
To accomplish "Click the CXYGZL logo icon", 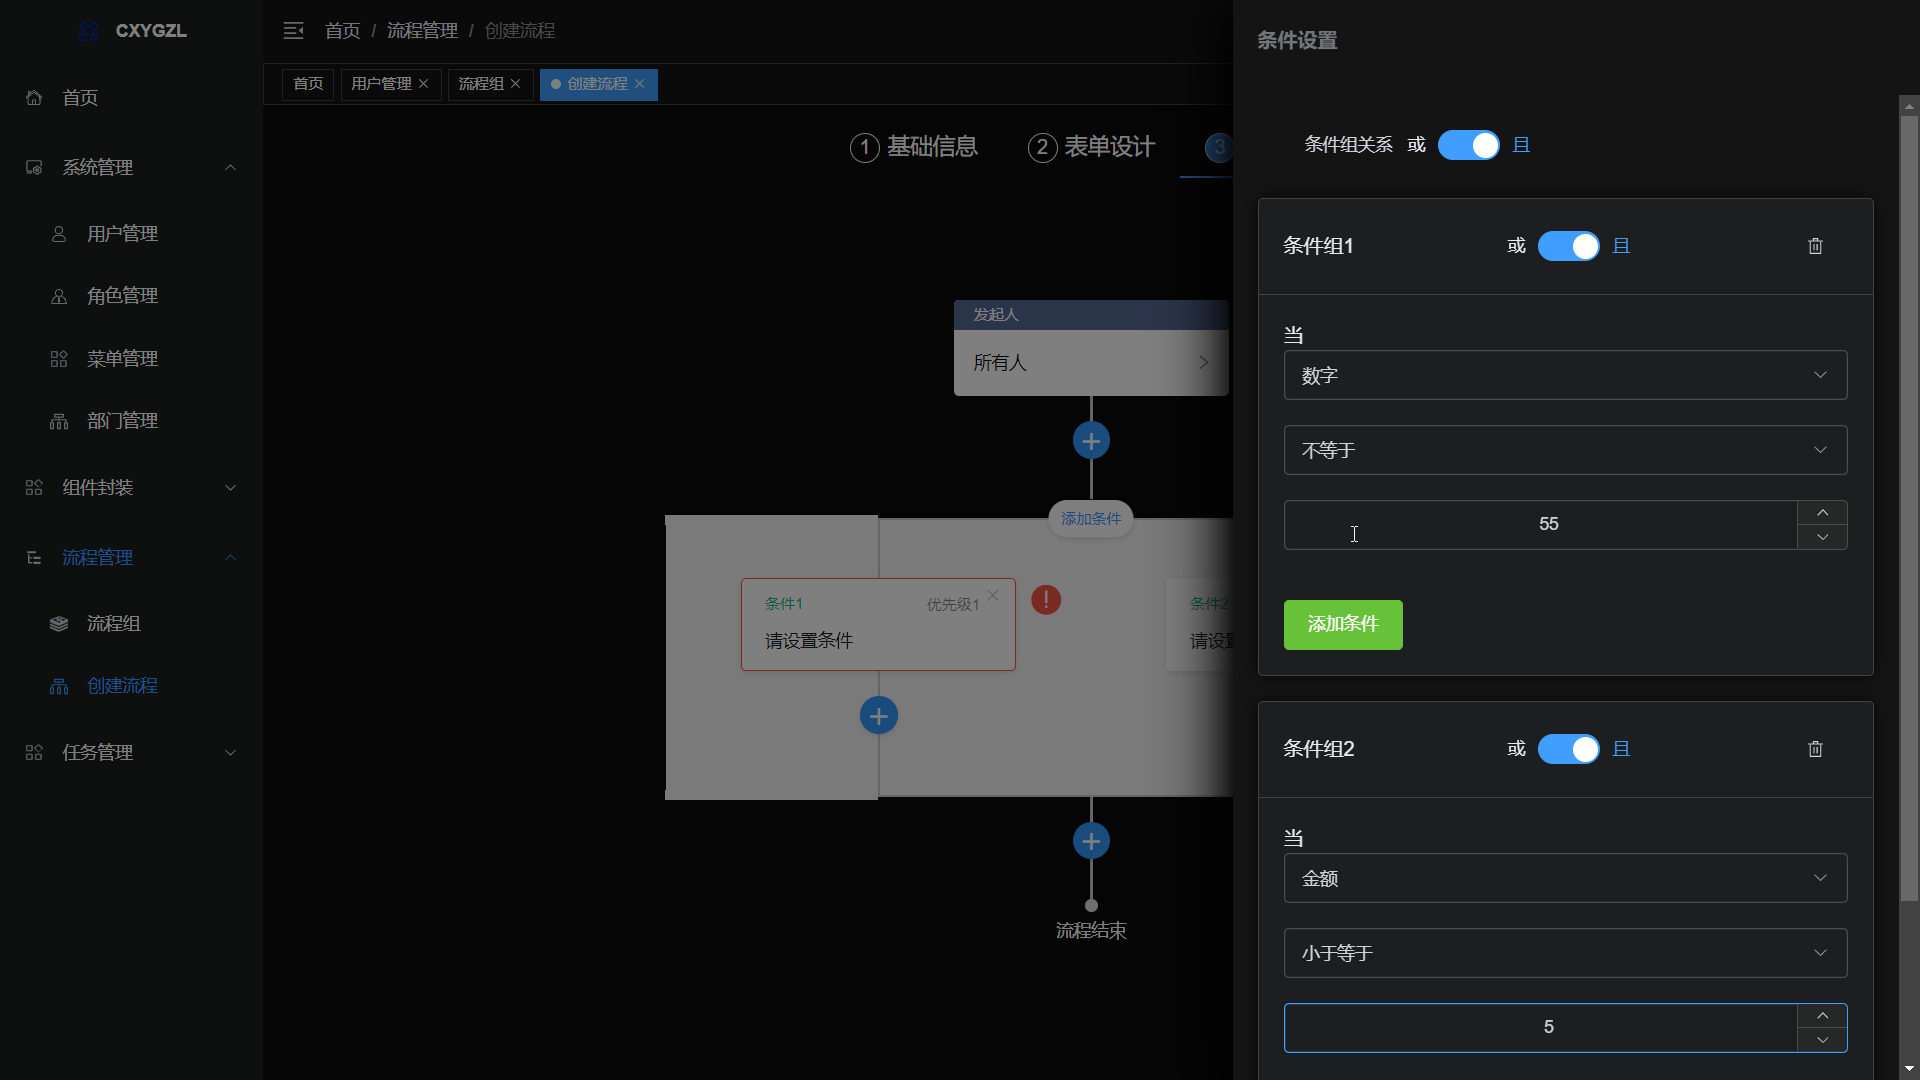I will click(x=89, y=31).
